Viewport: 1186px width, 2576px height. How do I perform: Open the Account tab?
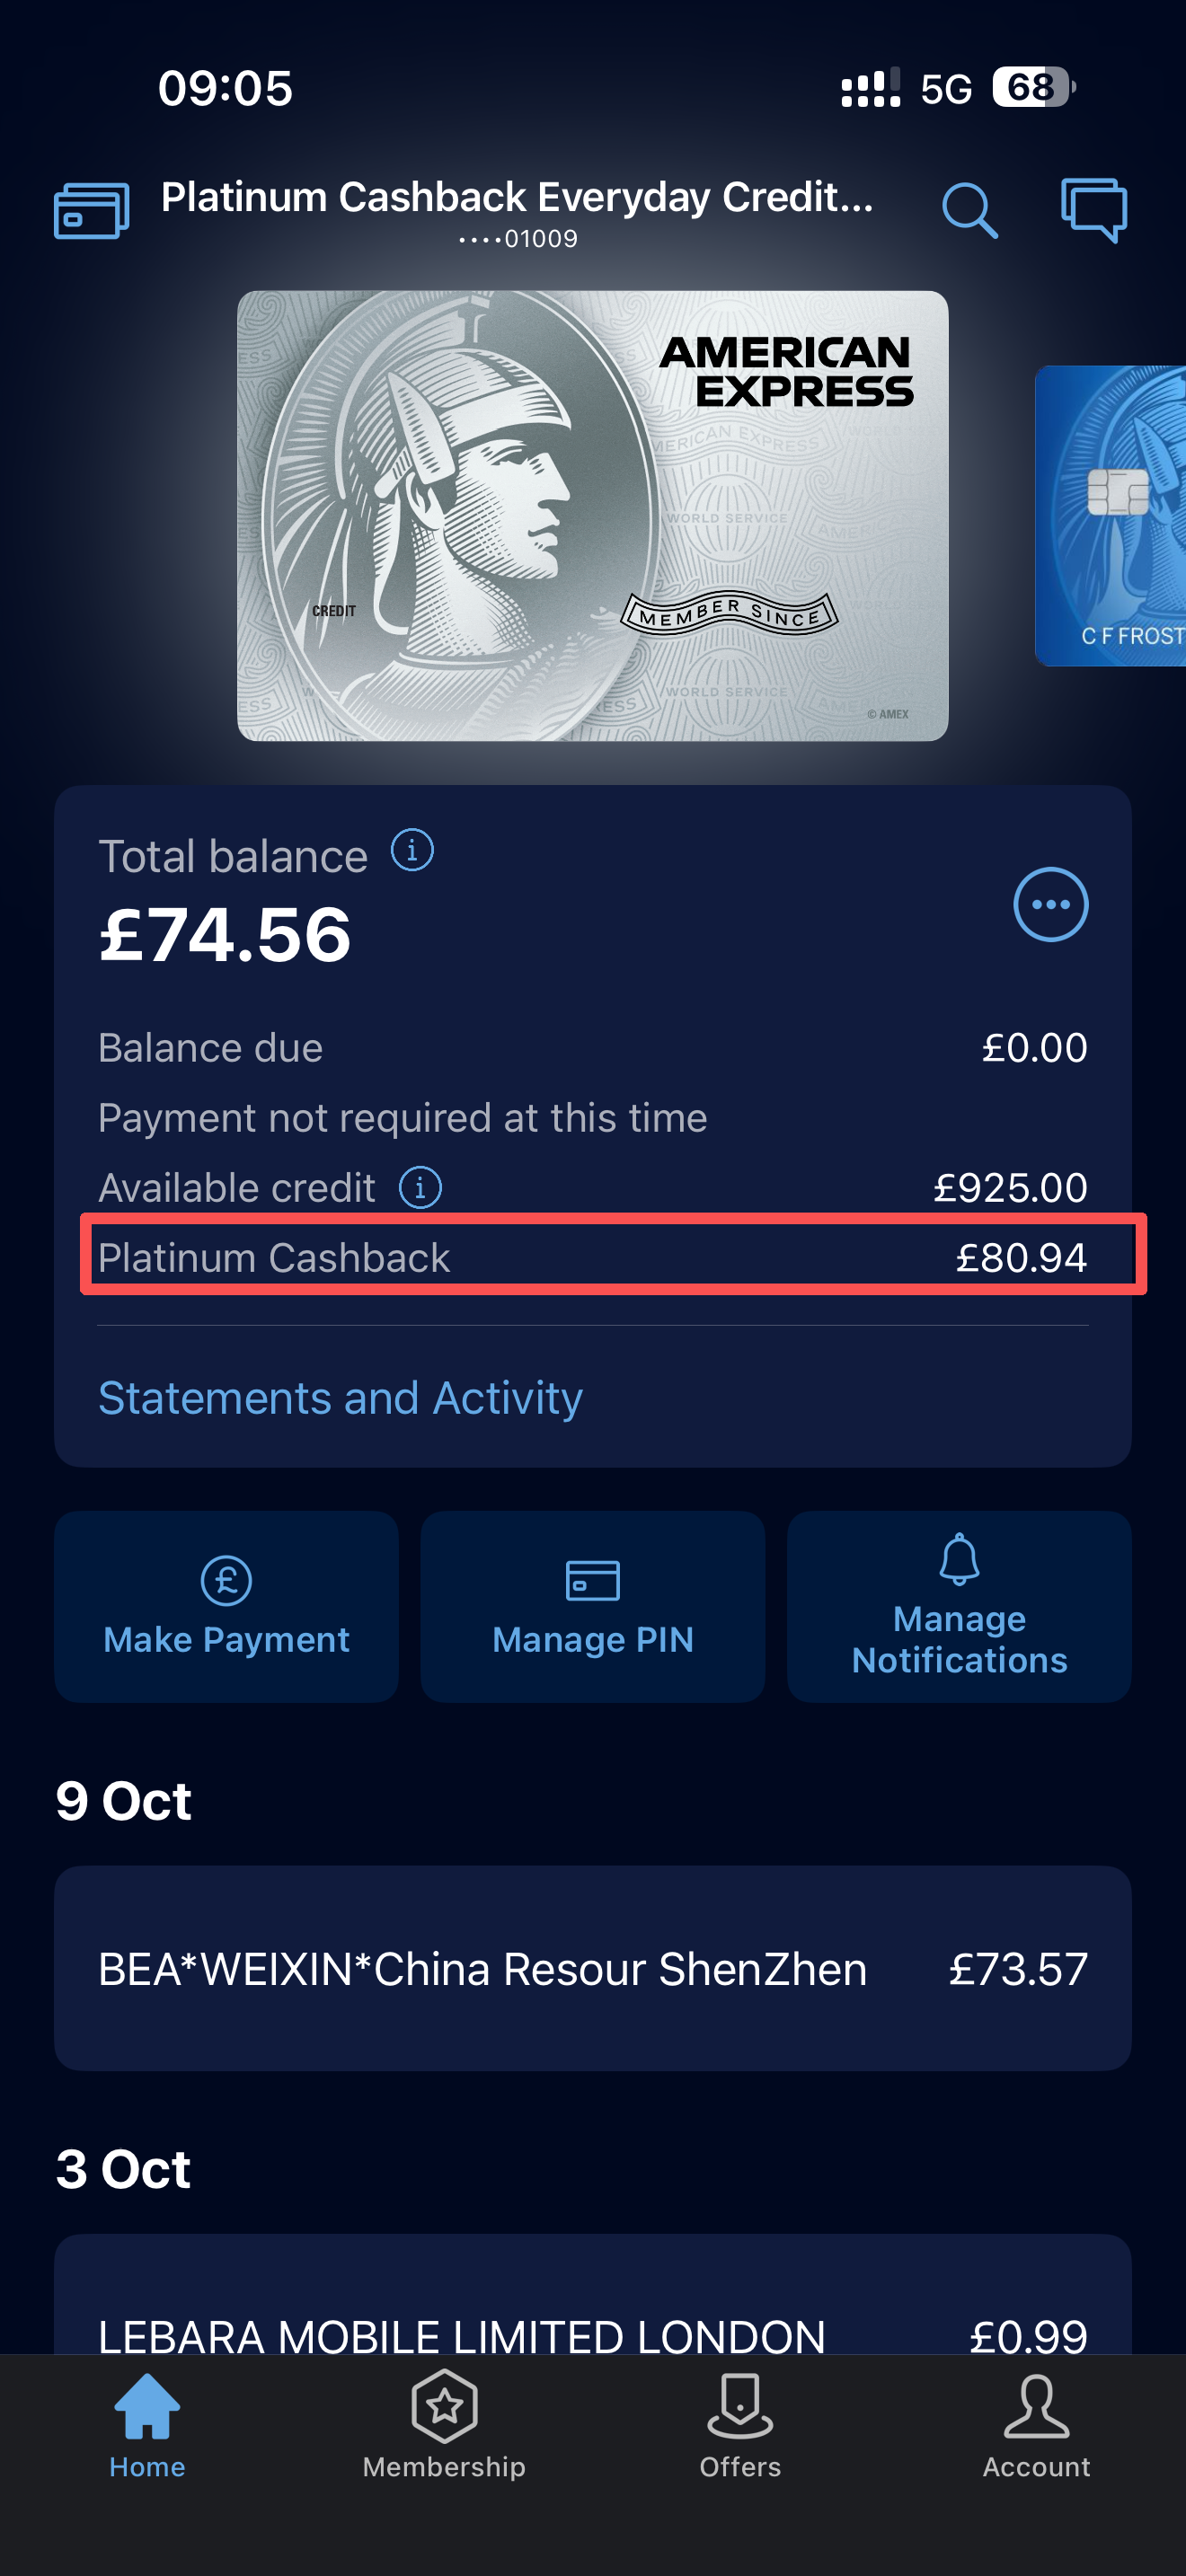1036,2425
